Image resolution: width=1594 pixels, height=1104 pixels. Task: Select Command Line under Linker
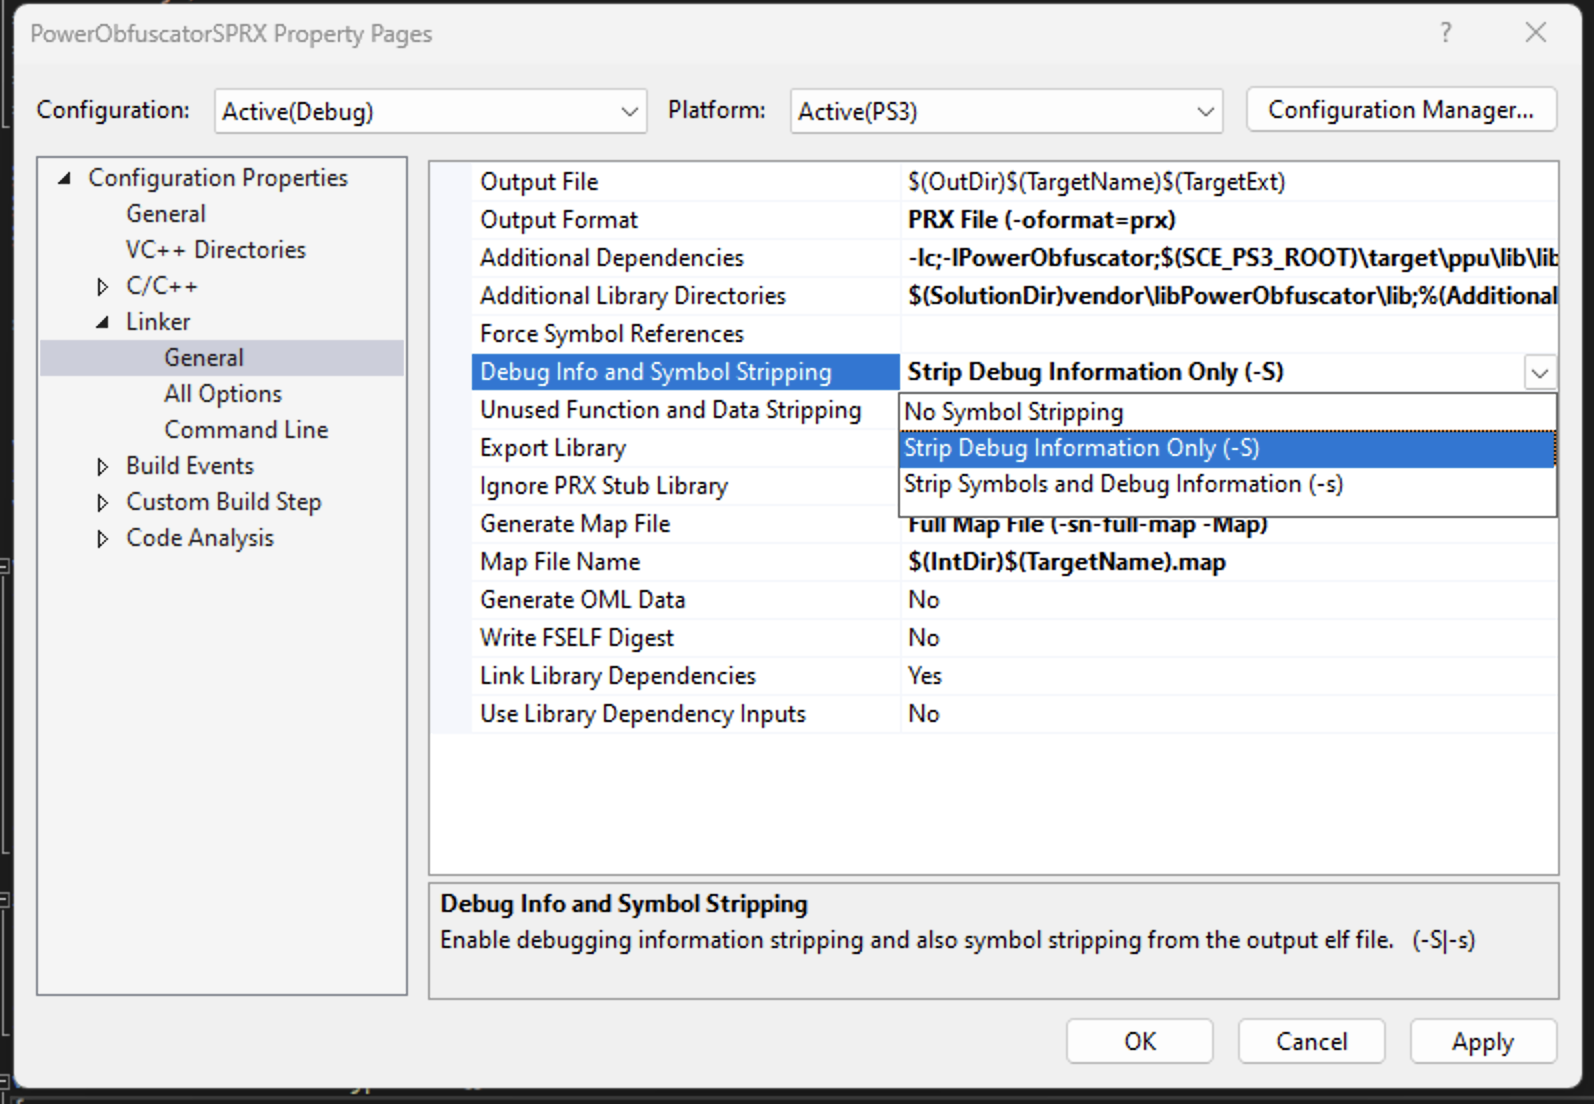coord(246,430)
